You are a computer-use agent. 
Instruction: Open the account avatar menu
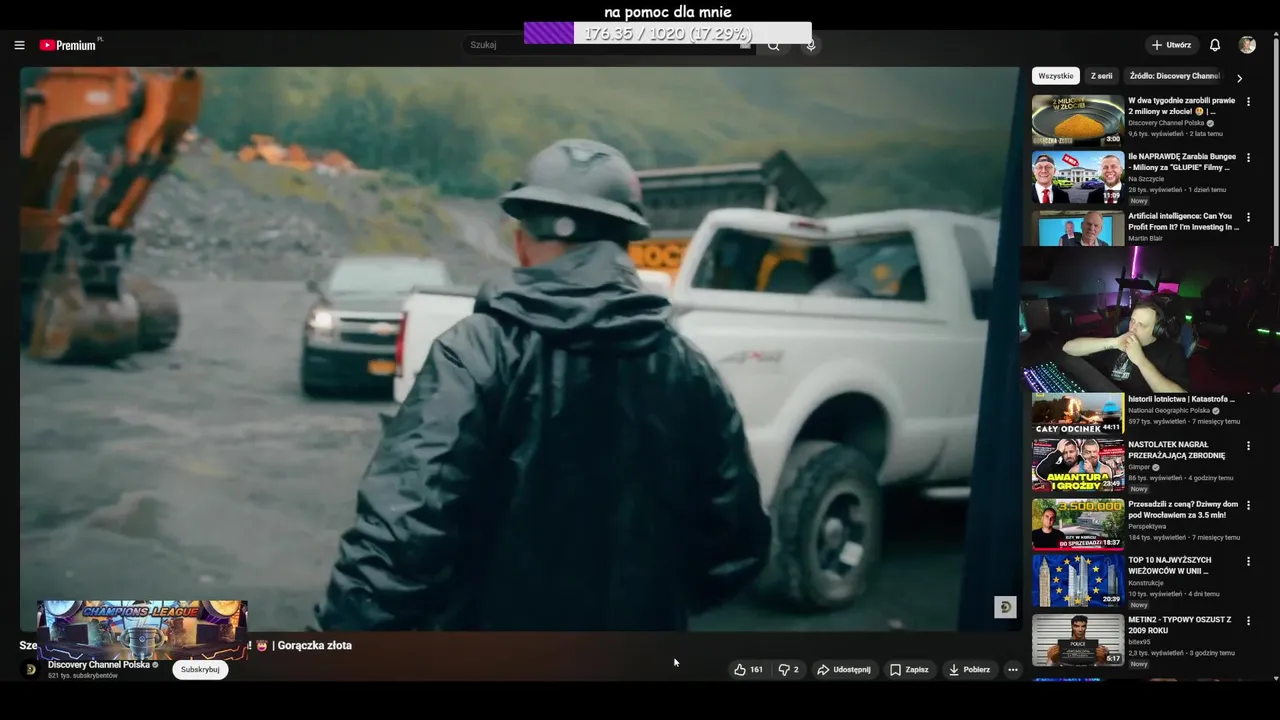1247,45
